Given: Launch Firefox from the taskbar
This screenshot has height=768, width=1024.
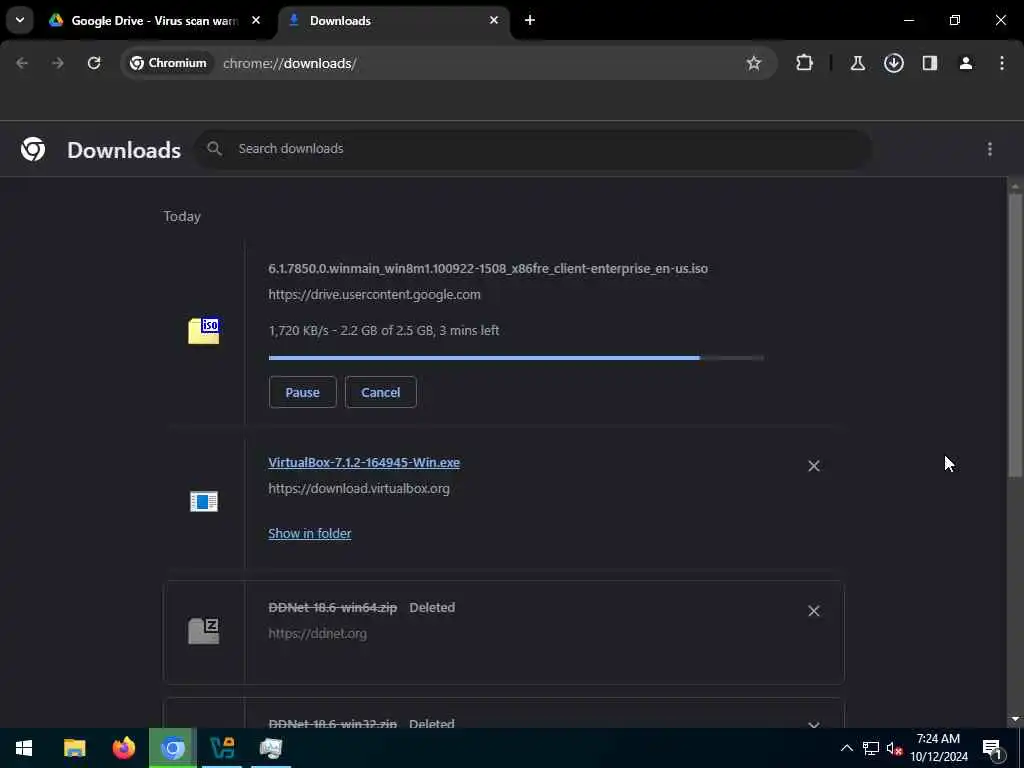Looking at the screenshot, I should [x=123, y=748].
